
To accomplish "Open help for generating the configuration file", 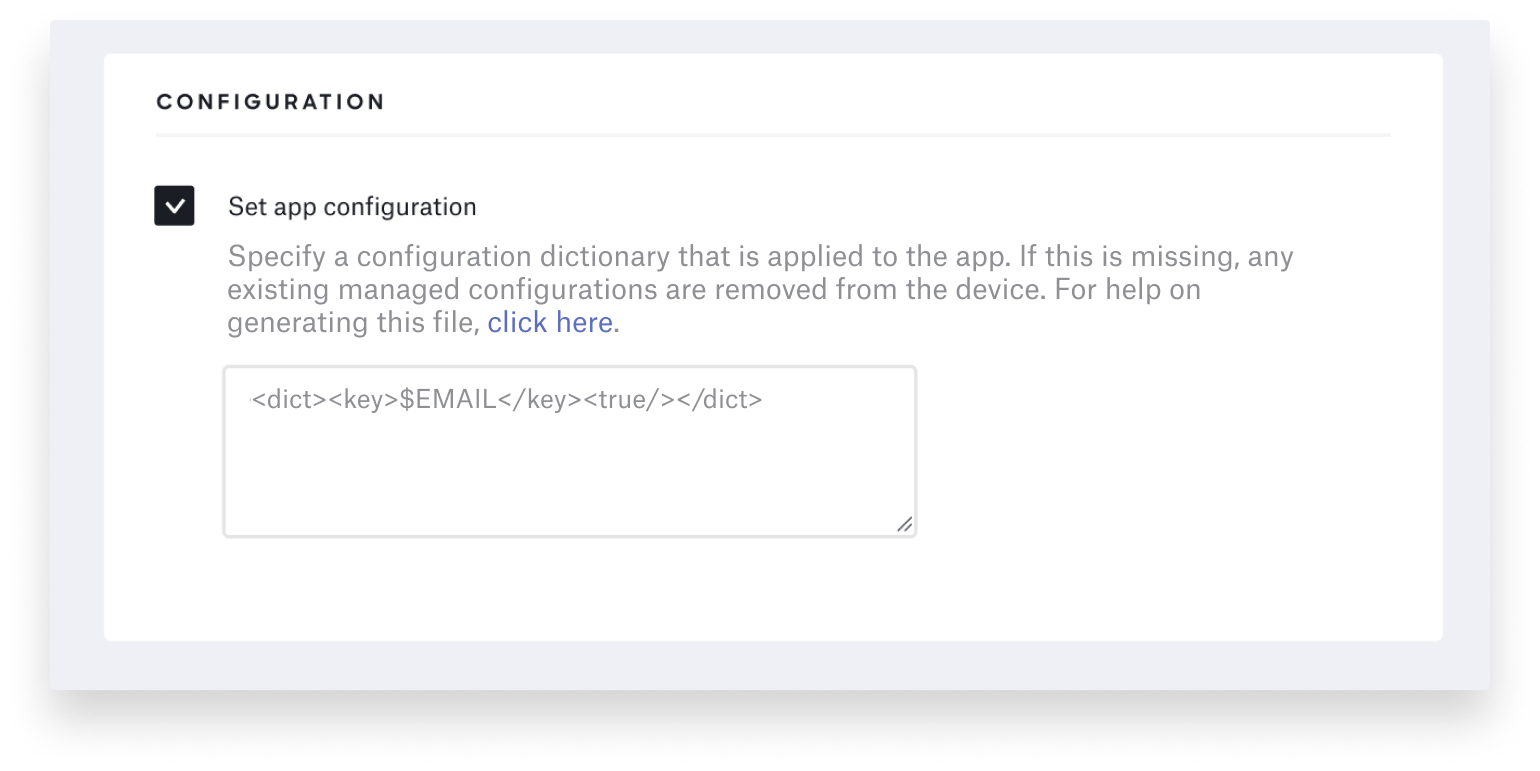I will [549, 322].
